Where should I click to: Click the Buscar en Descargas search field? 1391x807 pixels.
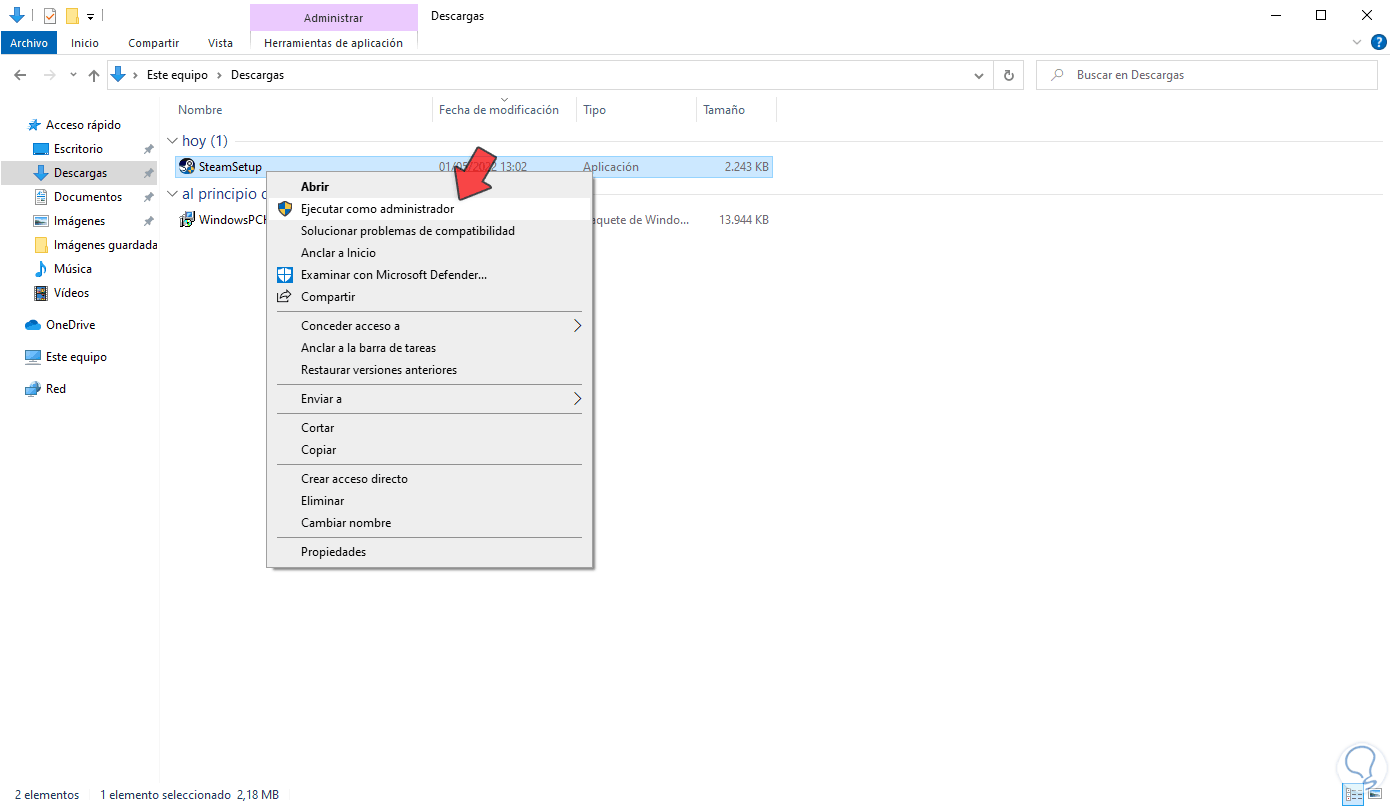(x=1206, y=75)
